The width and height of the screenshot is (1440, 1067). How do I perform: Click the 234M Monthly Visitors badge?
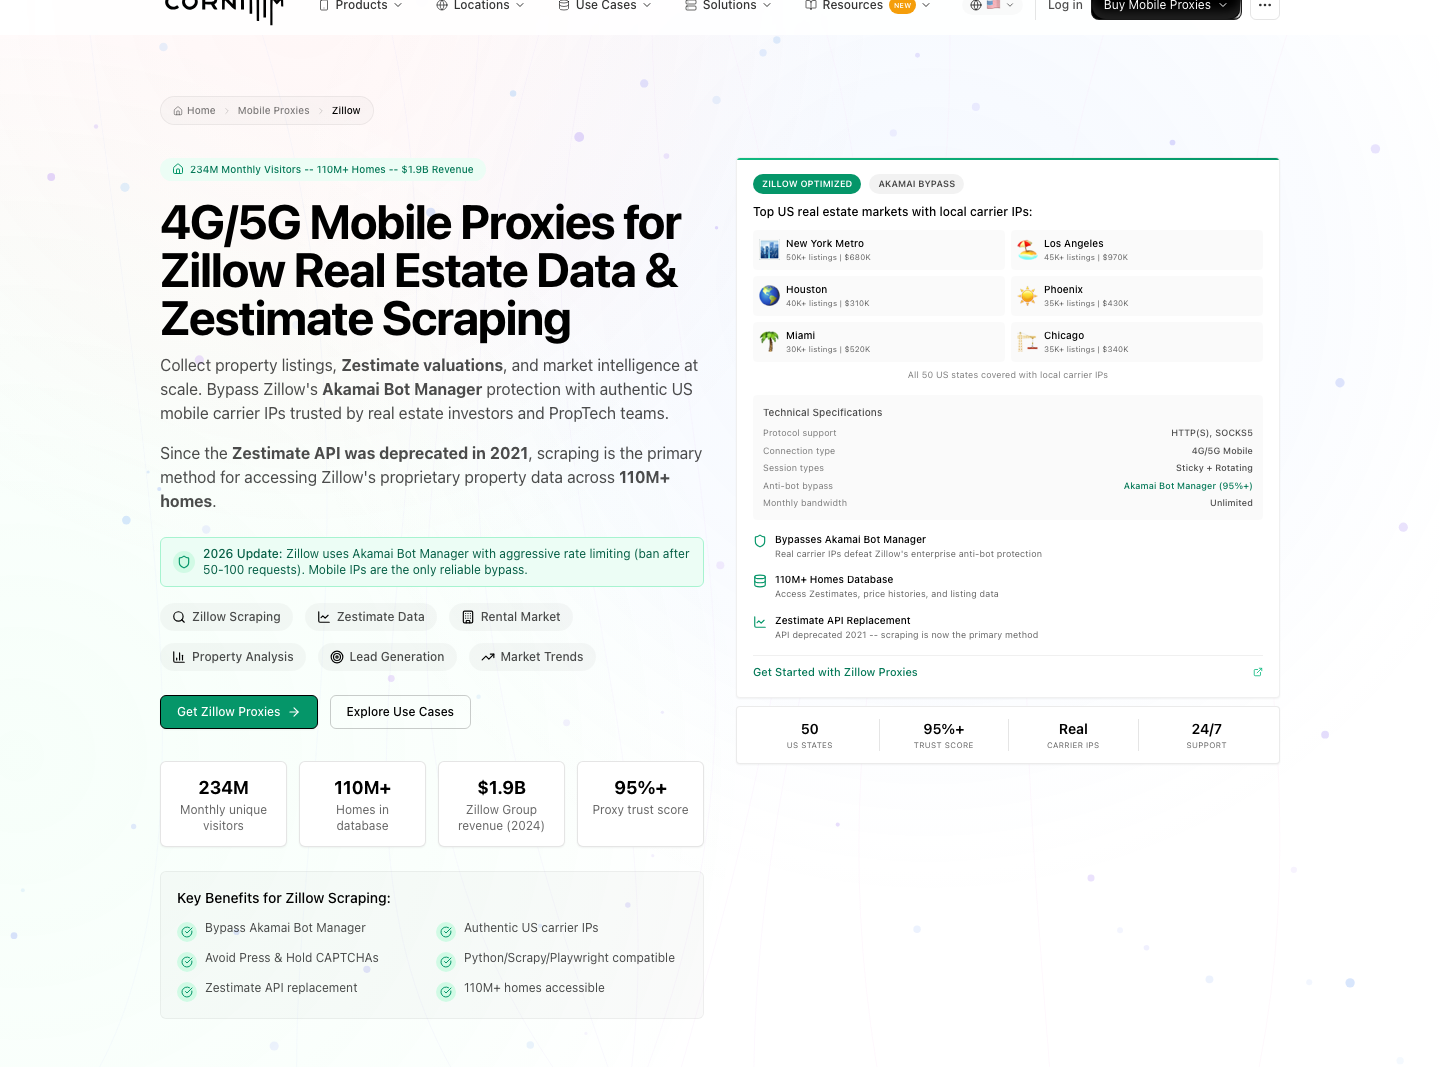click(x=323, y=169)
